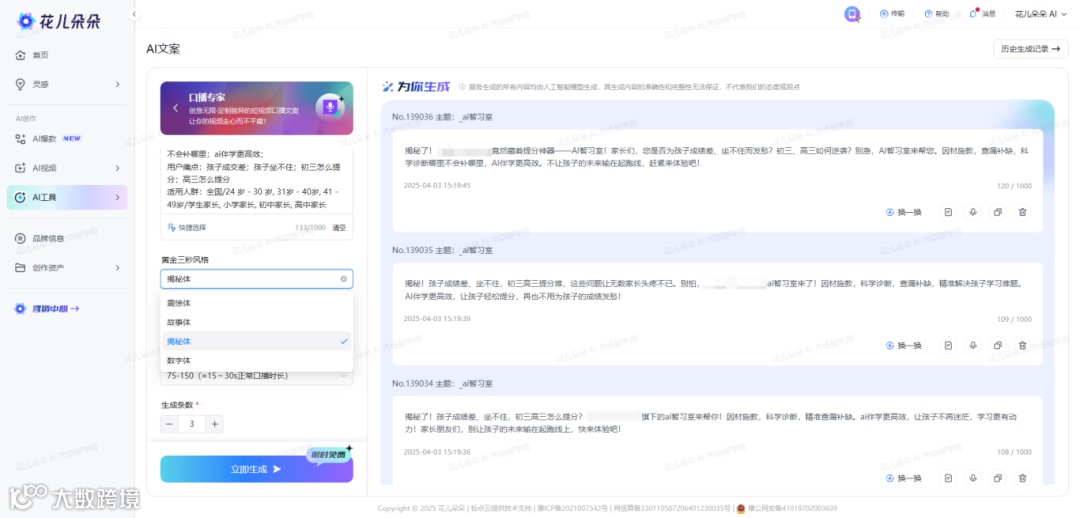Click 换一换 on card No.139036
Screen dimensions: 1080x518
click(903, 212)
